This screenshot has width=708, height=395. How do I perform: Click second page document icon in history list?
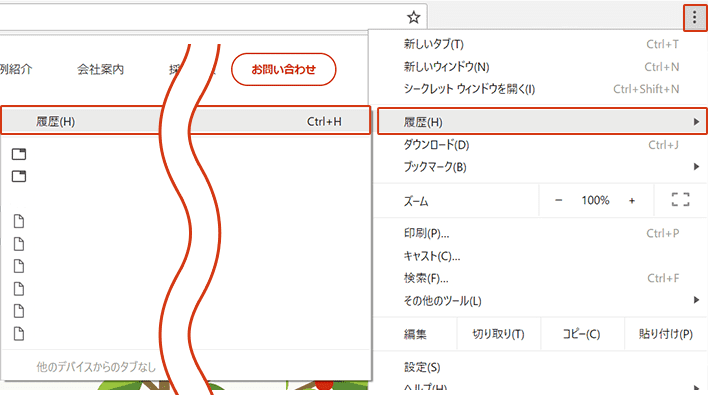point(19,244)
